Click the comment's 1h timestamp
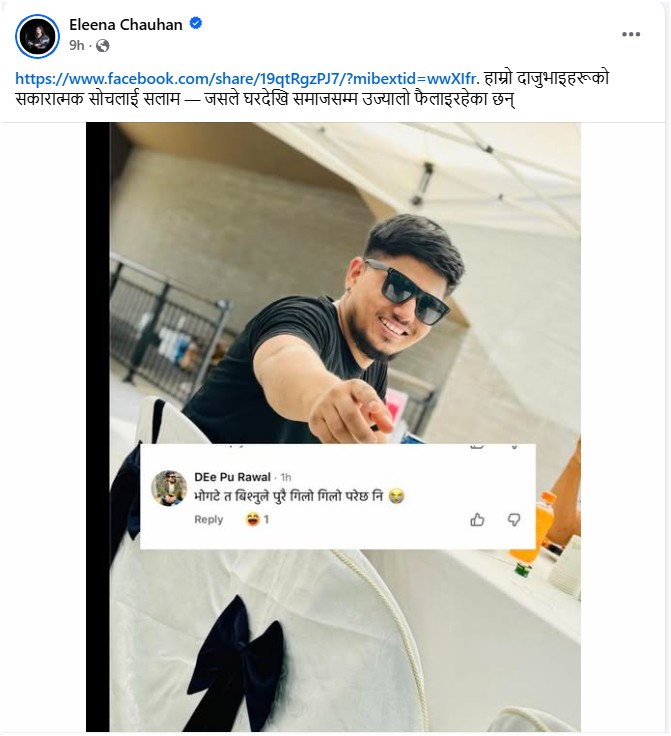 coord(286,477)
